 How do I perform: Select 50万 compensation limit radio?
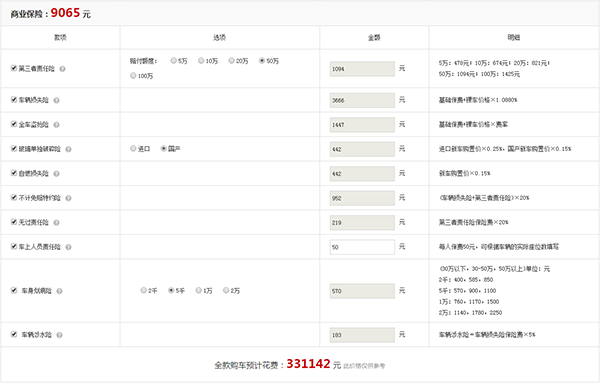point(262,60)
